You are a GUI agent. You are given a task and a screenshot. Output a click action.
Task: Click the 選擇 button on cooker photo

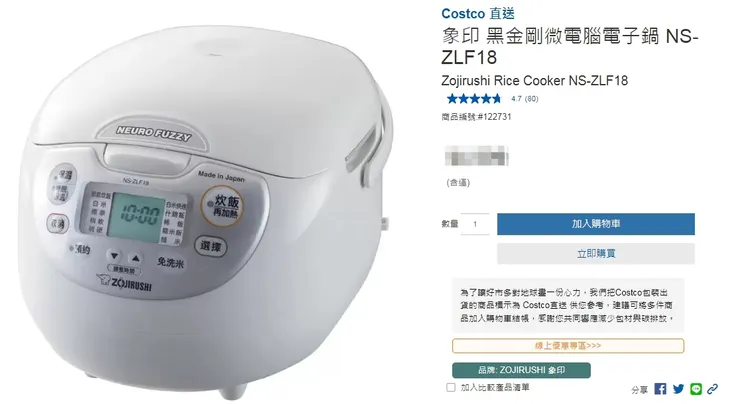click(210, 246)
